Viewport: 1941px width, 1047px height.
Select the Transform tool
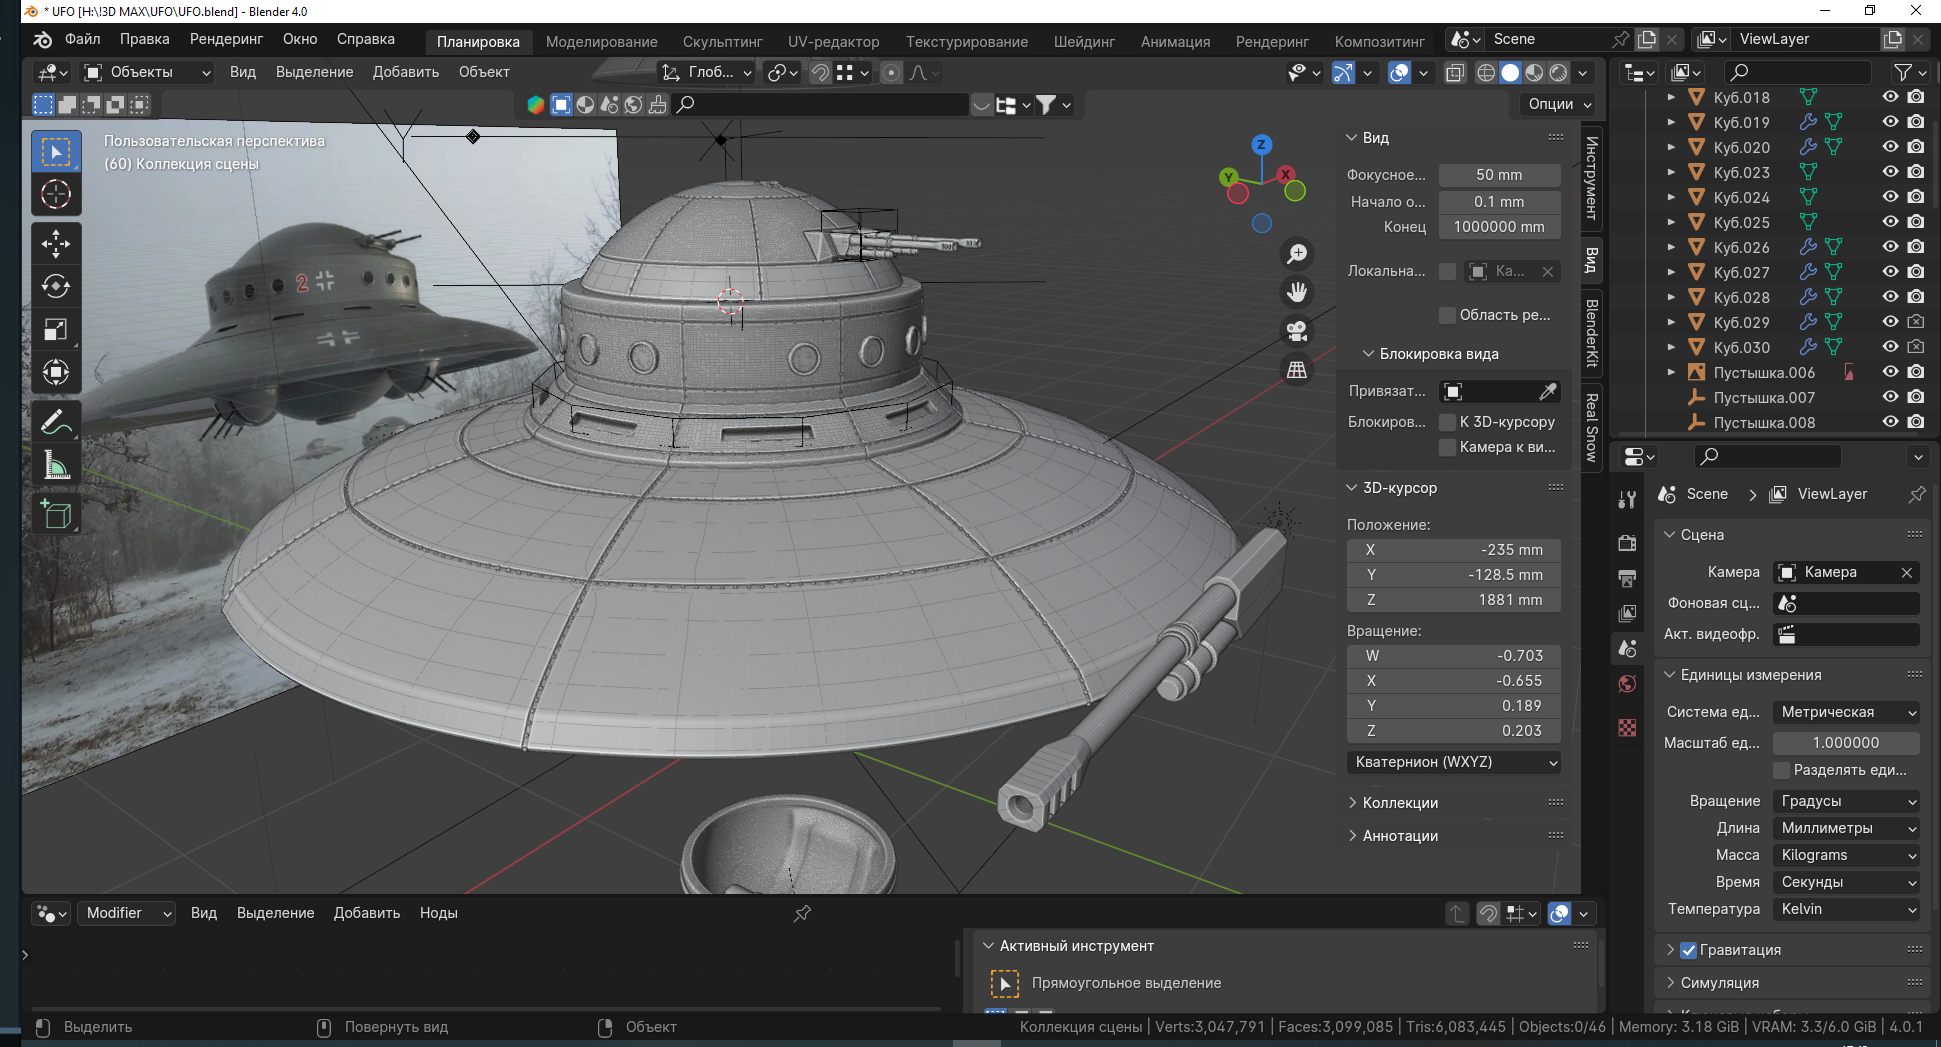point(56,373)
